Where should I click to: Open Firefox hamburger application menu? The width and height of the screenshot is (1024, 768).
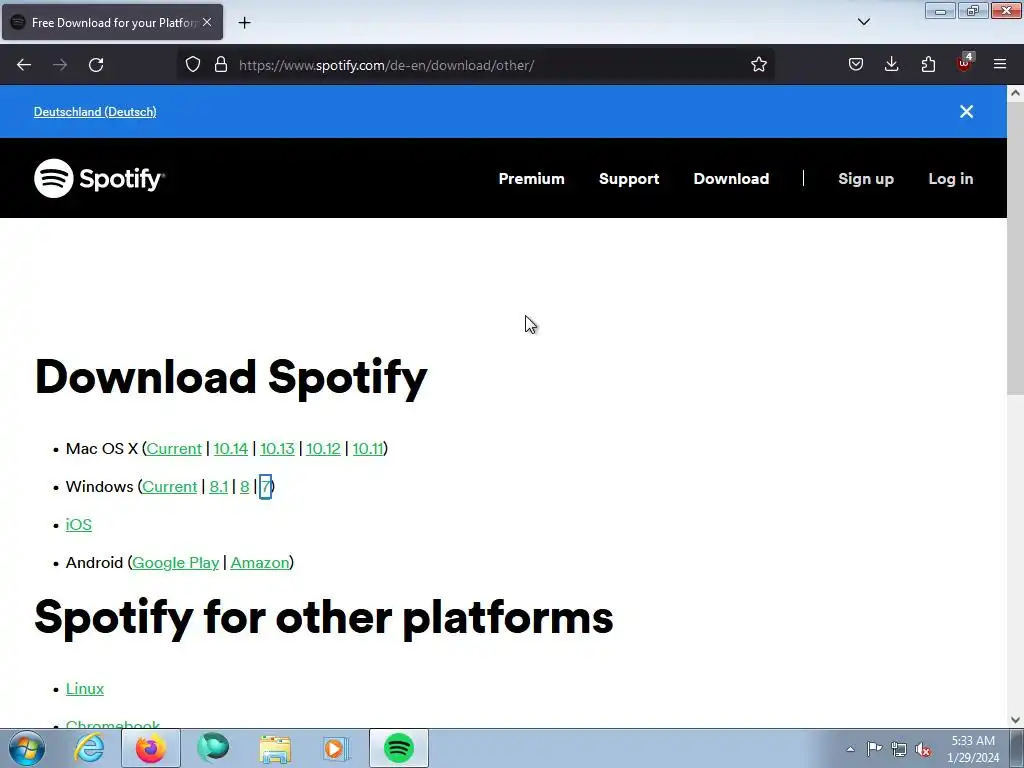pyautogui.click(x=1000, y=65)
